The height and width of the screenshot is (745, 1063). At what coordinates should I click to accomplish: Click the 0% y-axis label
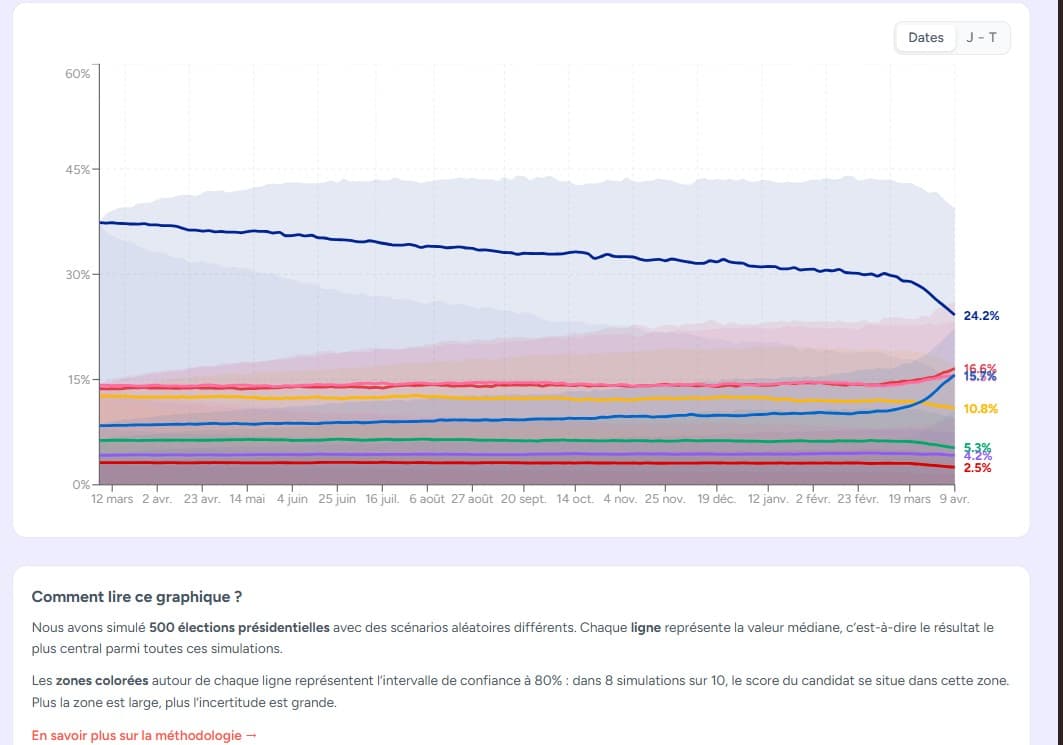82,485
